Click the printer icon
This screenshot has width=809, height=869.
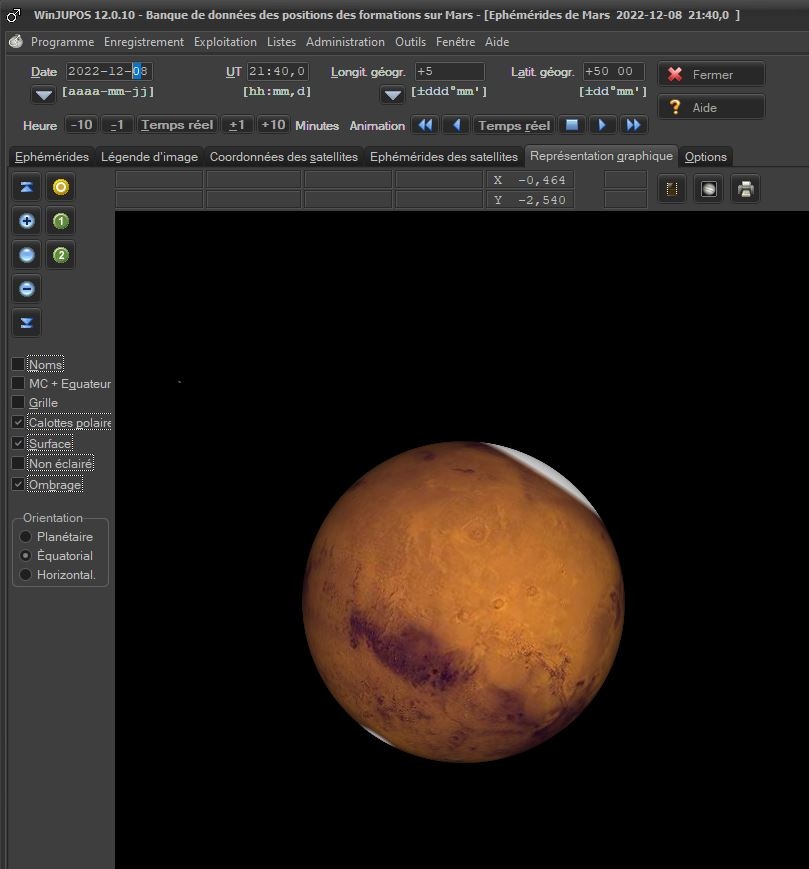point(745,188)
